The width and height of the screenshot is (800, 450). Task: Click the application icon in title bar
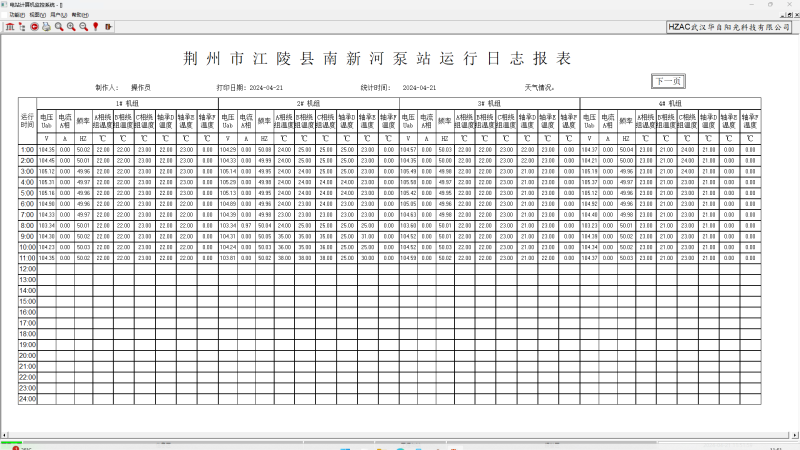[5, 5]
